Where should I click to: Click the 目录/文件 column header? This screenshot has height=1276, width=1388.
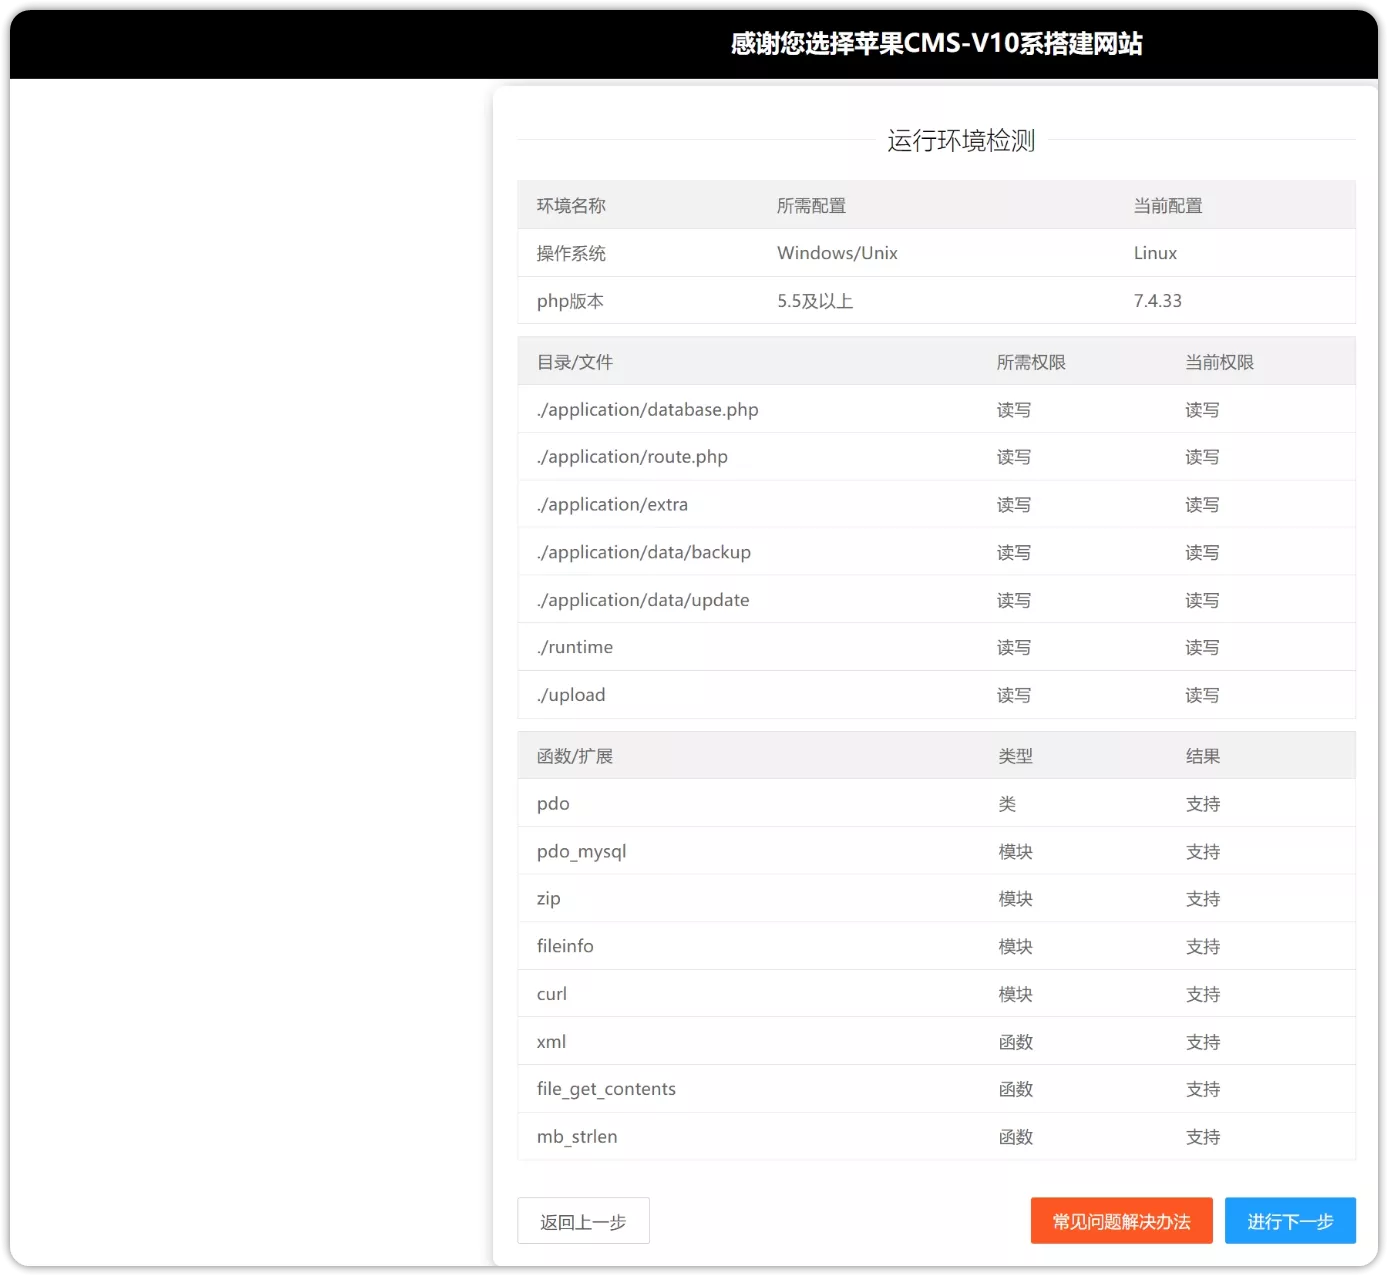[574, 362]
